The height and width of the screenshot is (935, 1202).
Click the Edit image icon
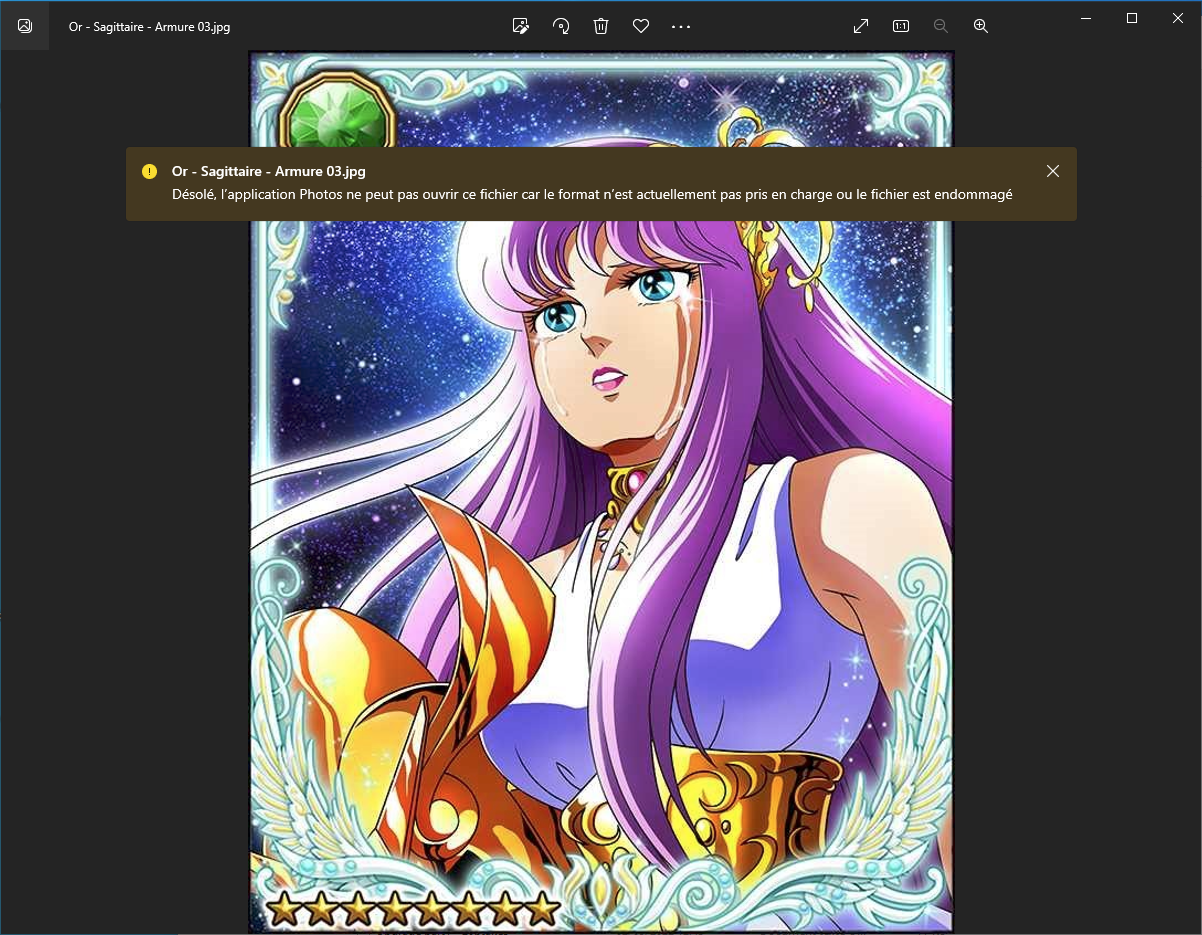[x=520, y=26]
